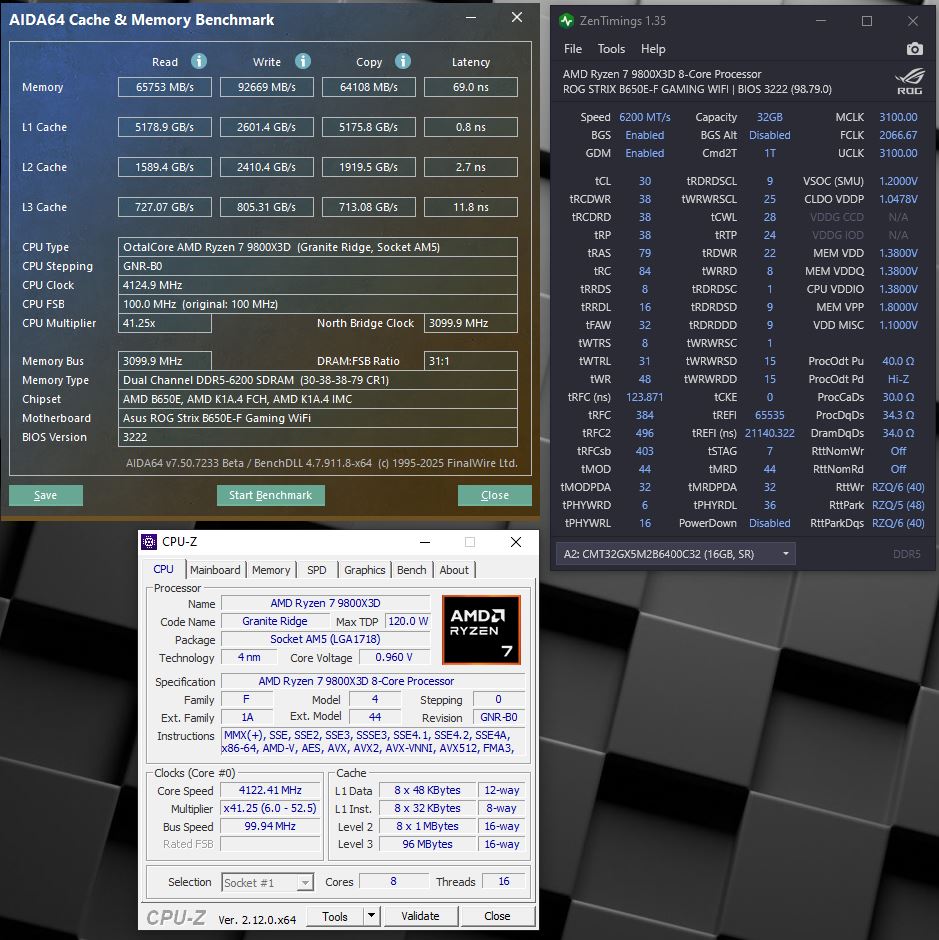Click the Memory Copy value 64108 MB/s
The width and height of the screenshot is (939, 940).
(x=369, y=87)
